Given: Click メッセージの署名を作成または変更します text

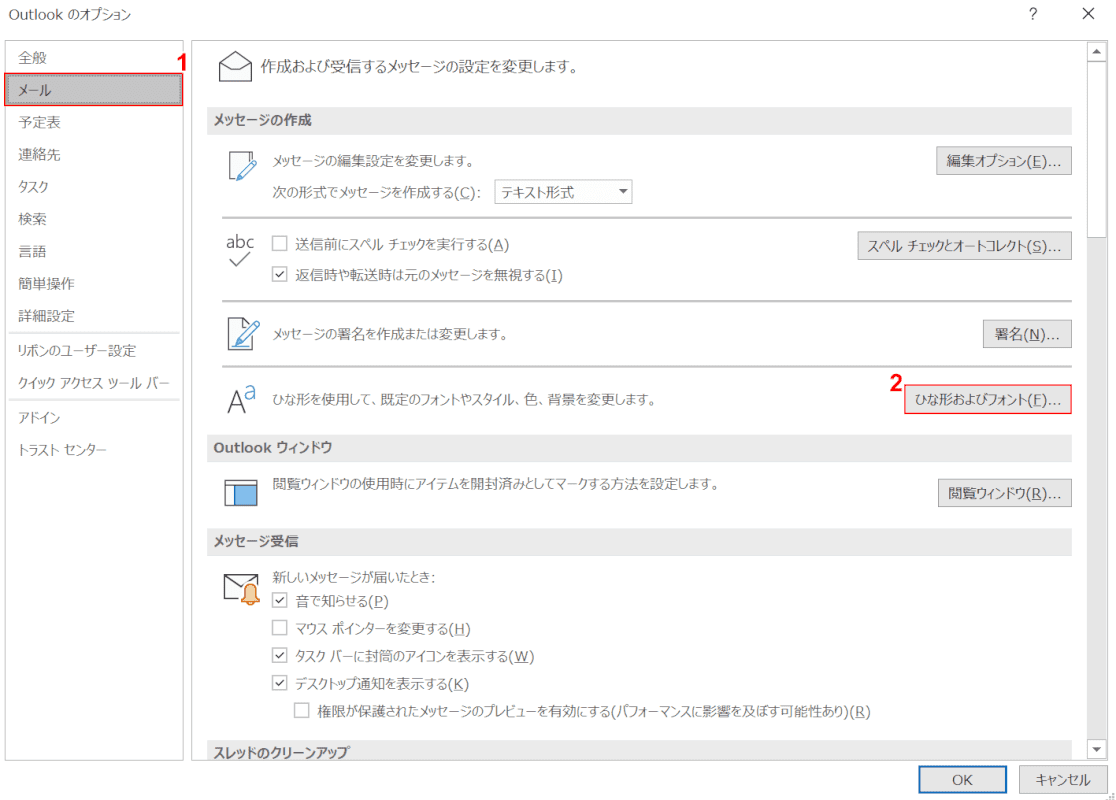Looking at the screenshot, I should 390,334.
